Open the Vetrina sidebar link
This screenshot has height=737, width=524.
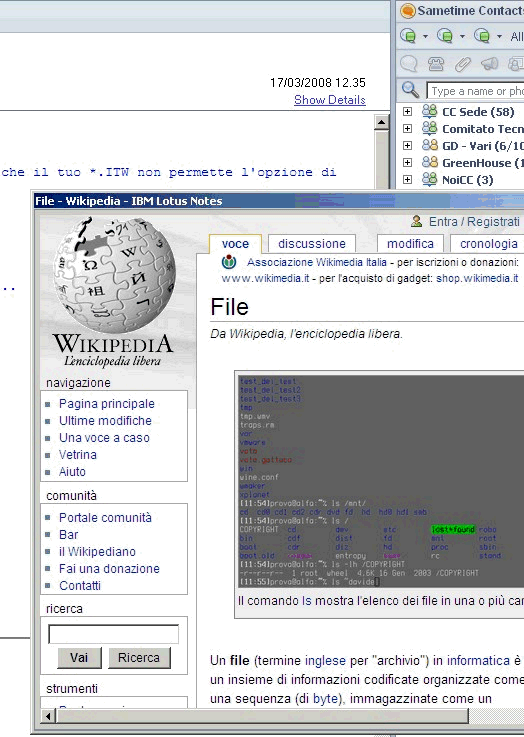(78, 455)
